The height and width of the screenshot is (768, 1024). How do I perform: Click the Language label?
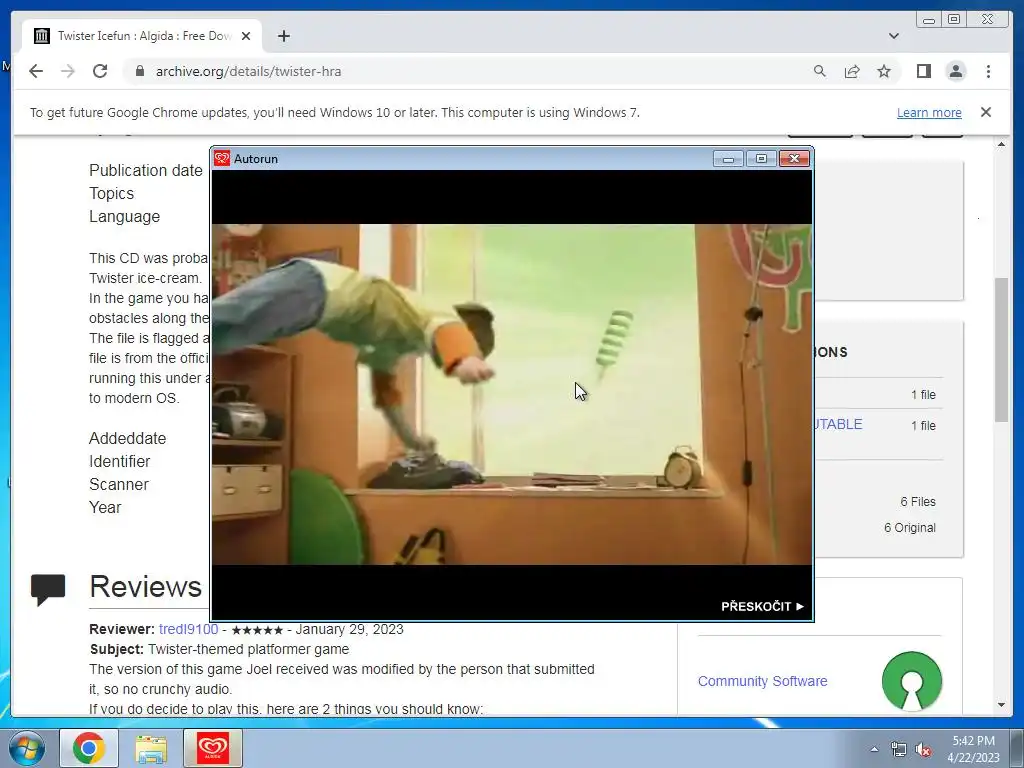124,216
